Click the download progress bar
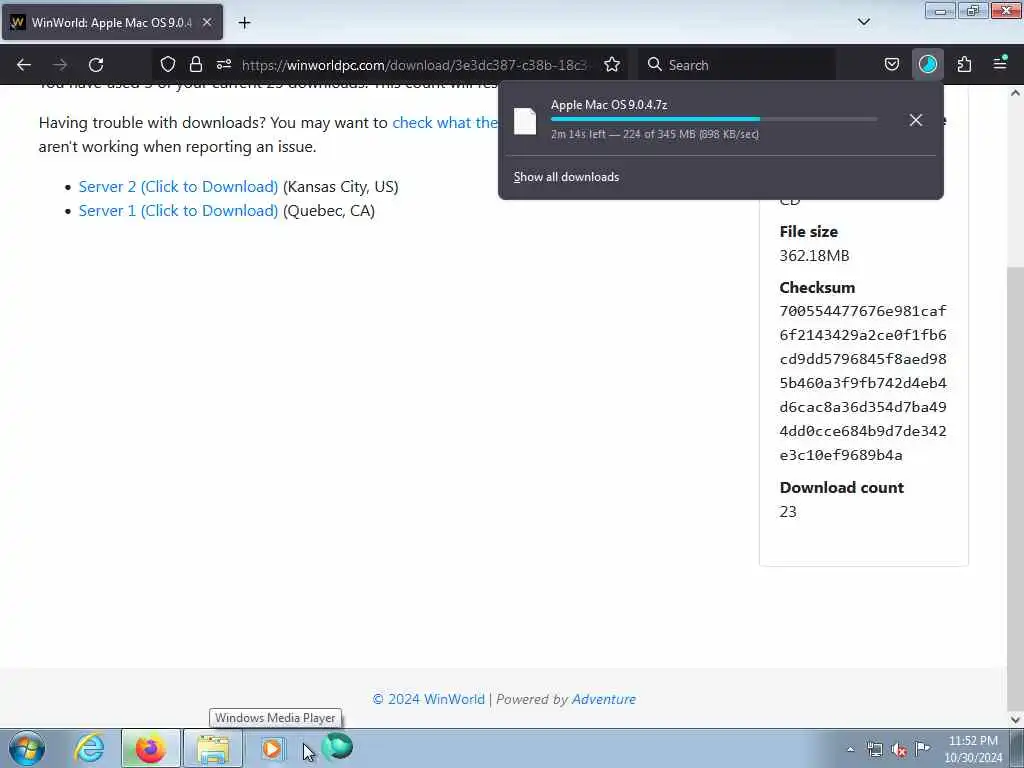Screen dimensions: 1024x768 714,120
